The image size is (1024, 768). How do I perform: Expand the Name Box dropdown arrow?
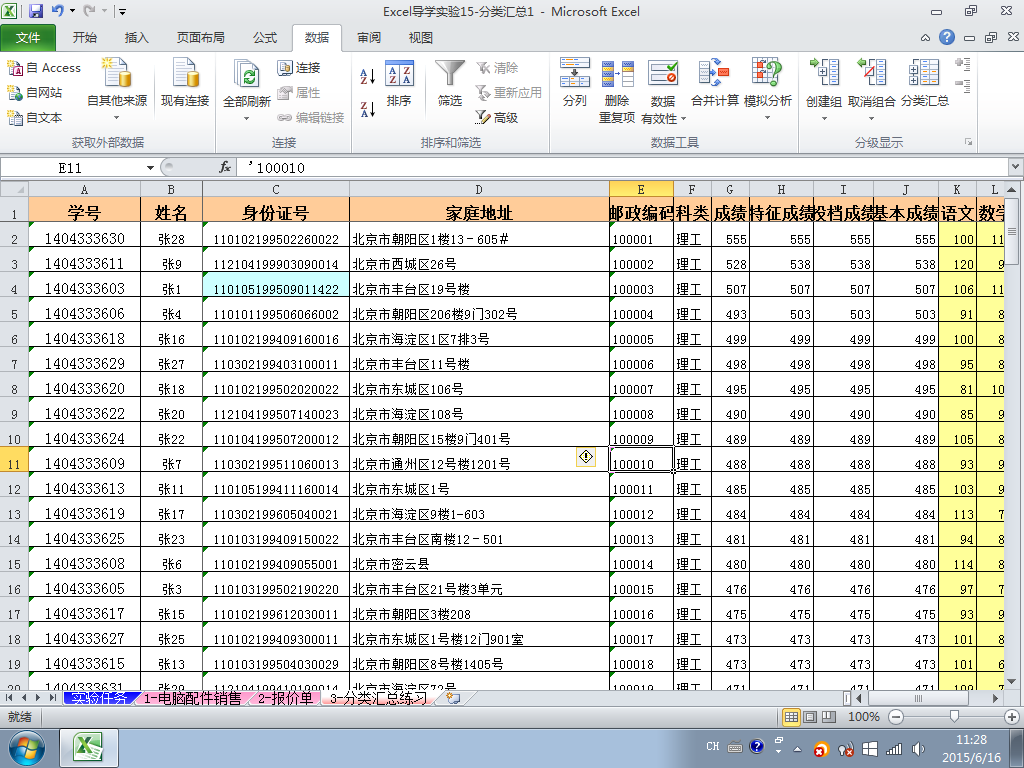[x=151, y=168]
